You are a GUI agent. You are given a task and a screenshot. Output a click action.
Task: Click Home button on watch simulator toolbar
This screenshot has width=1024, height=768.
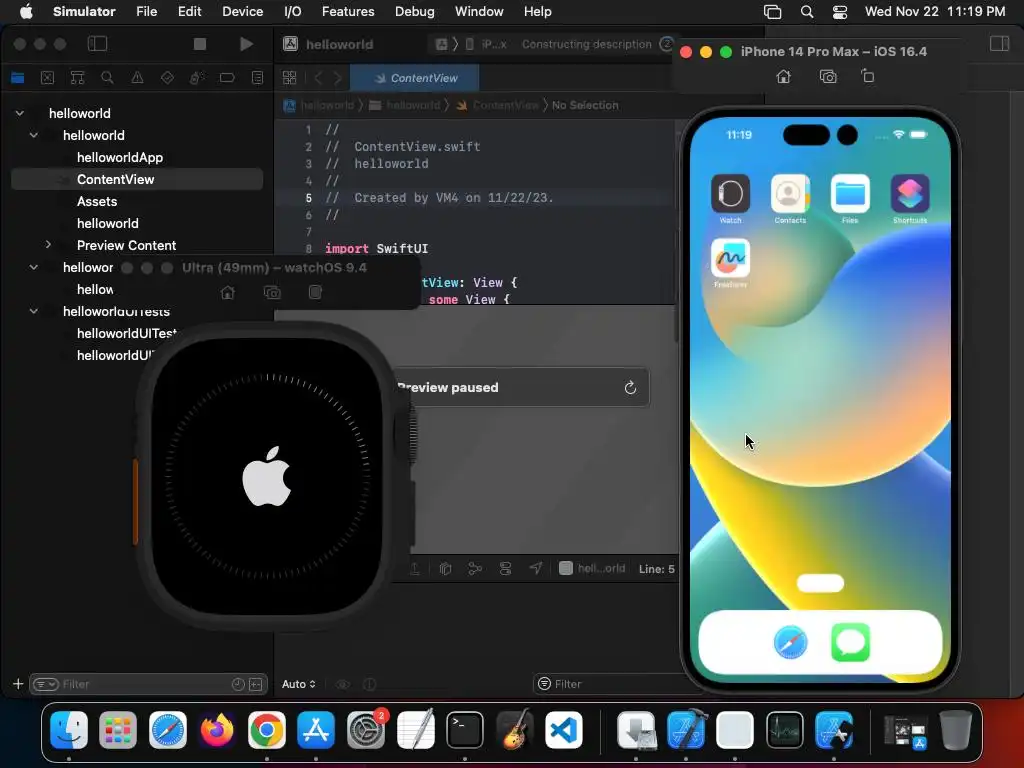tap(227, 293)
